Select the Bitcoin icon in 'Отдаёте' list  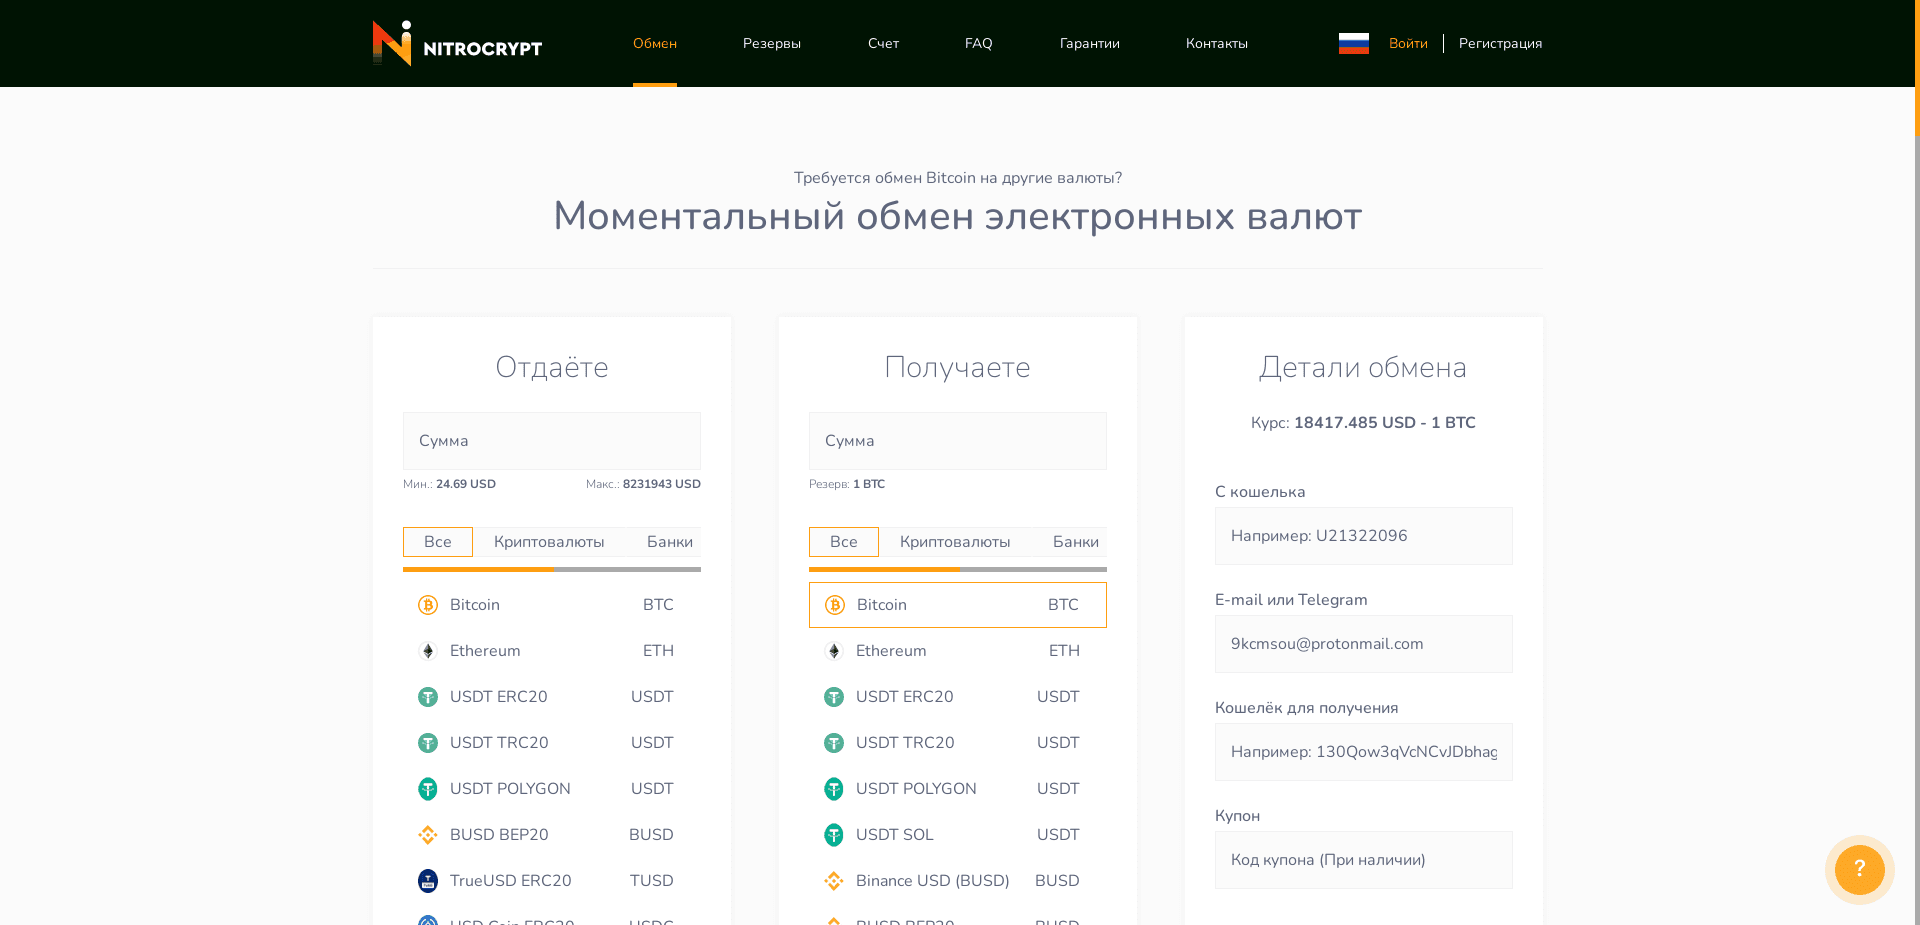coord(428,605)
